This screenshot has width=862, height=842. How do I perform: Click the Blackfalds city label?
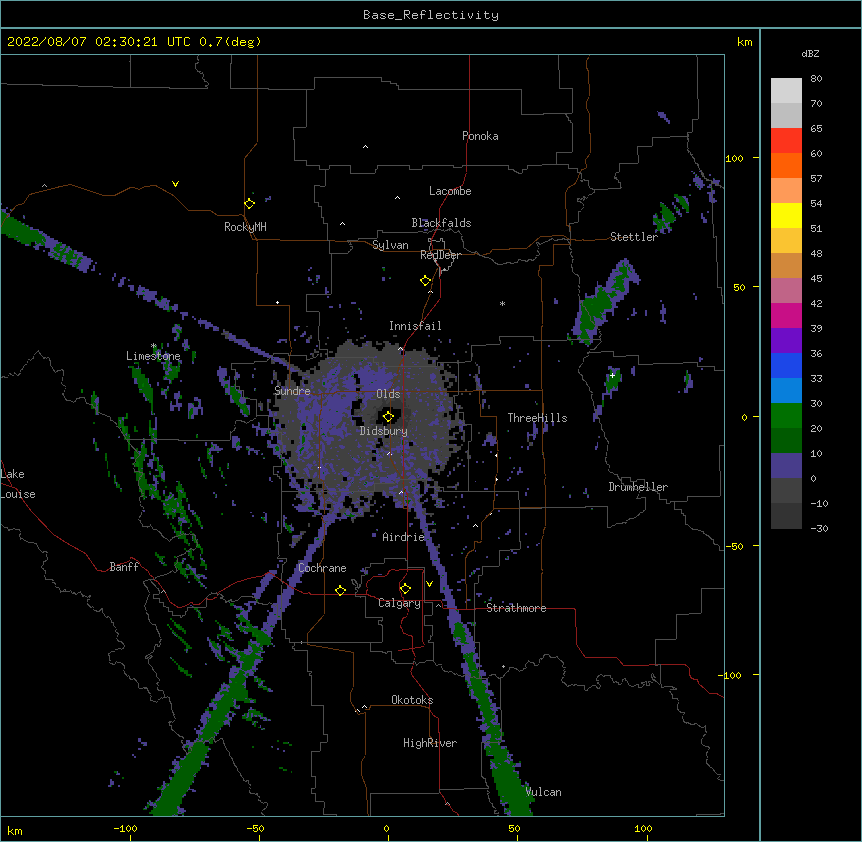pos(441,223)
